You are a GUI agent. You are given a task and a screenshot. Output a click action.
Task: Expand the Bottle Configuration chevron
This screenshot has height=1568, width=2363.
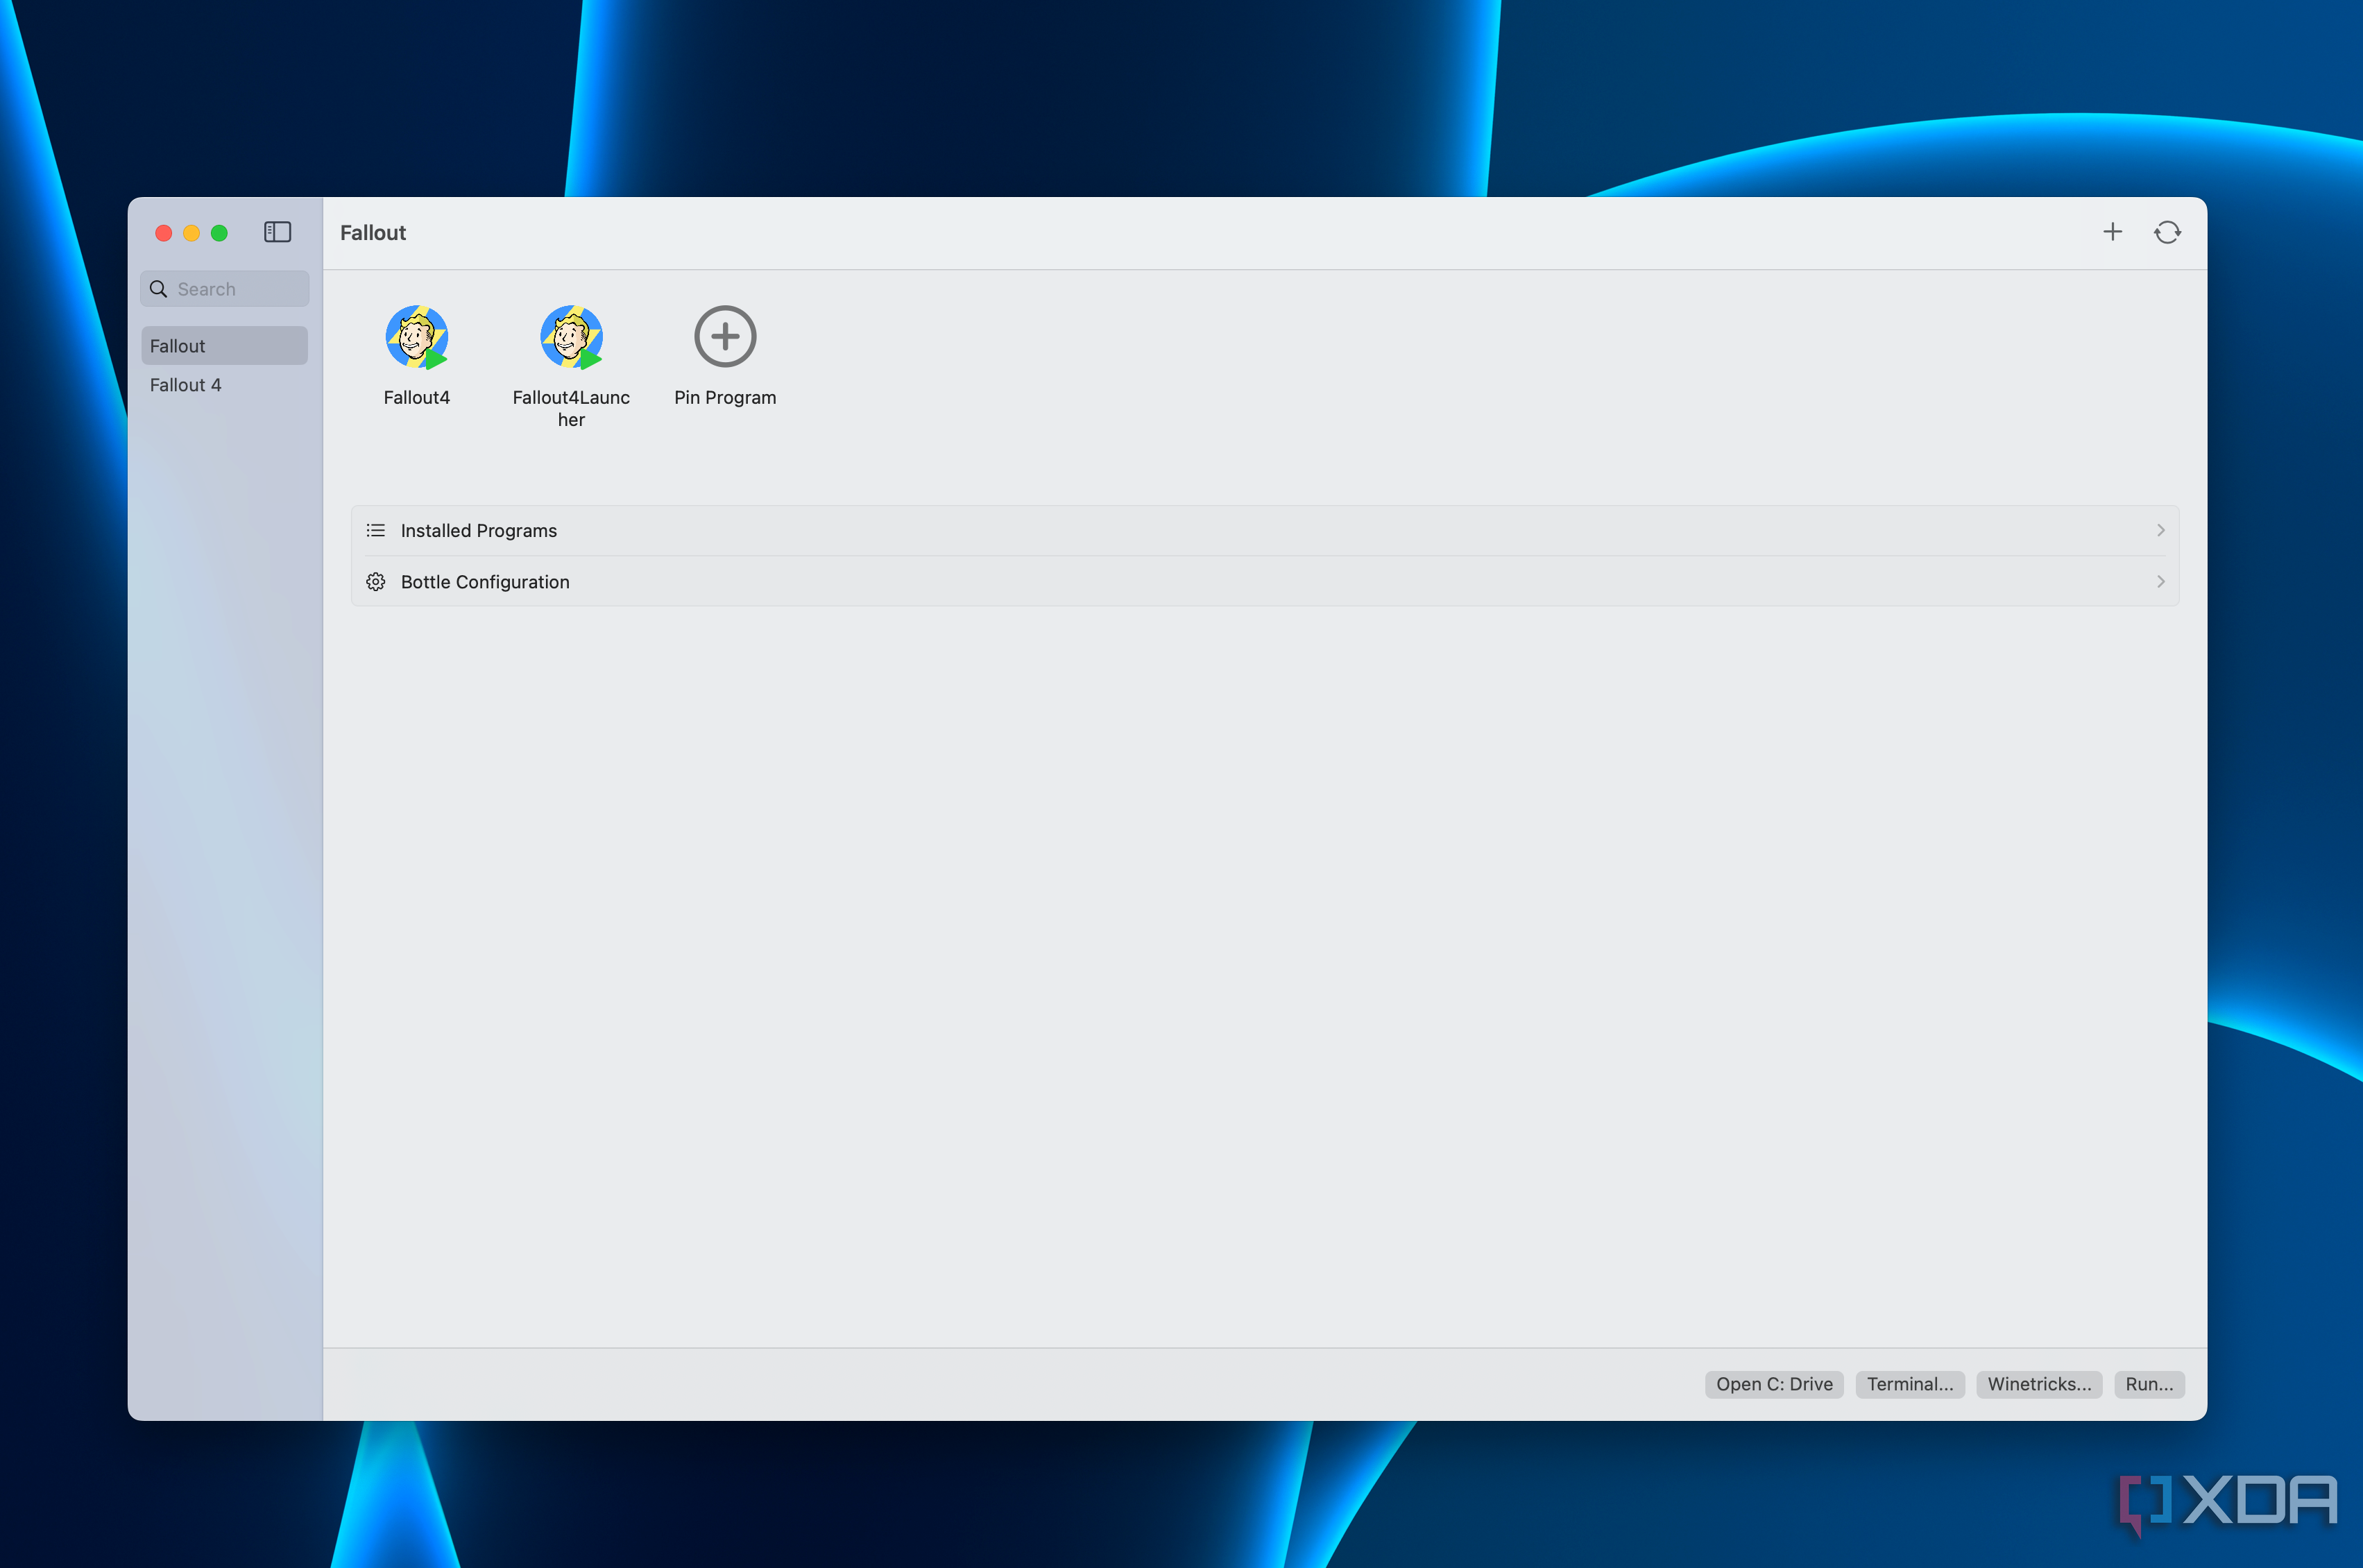click(2160, 582)
